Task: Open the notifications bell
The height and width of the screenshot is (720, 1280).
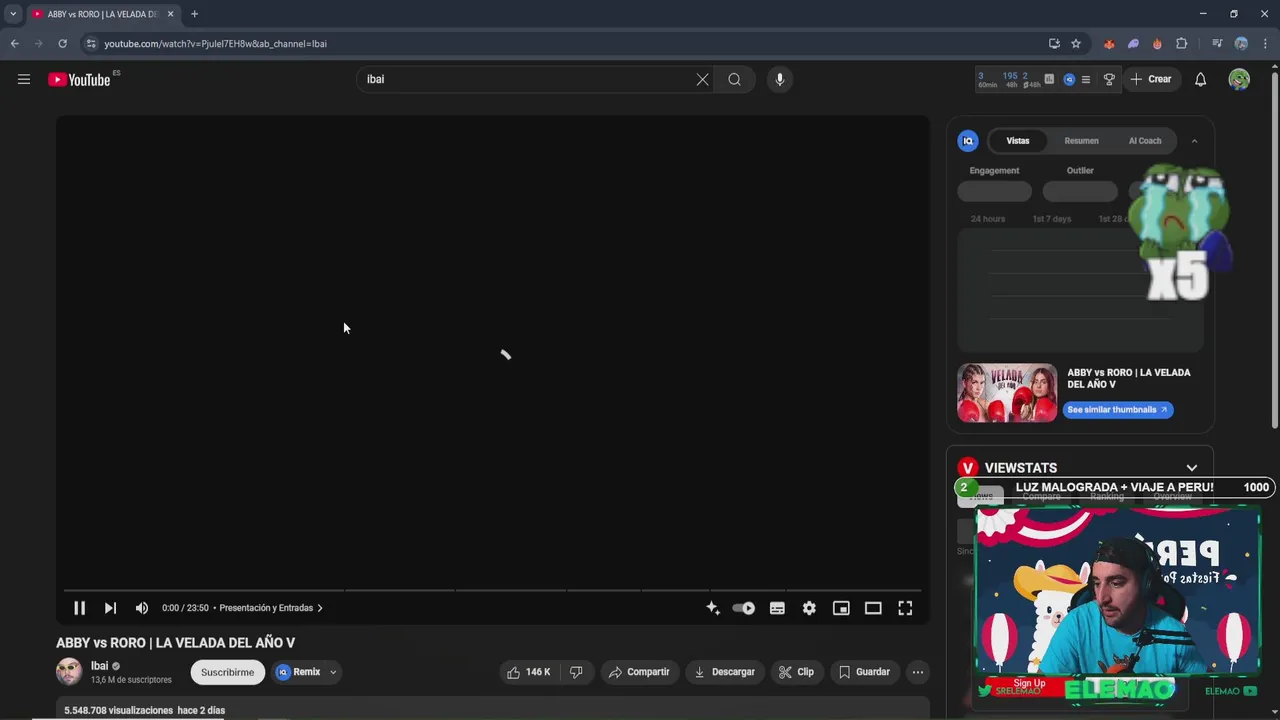Action: (1200, 79)
